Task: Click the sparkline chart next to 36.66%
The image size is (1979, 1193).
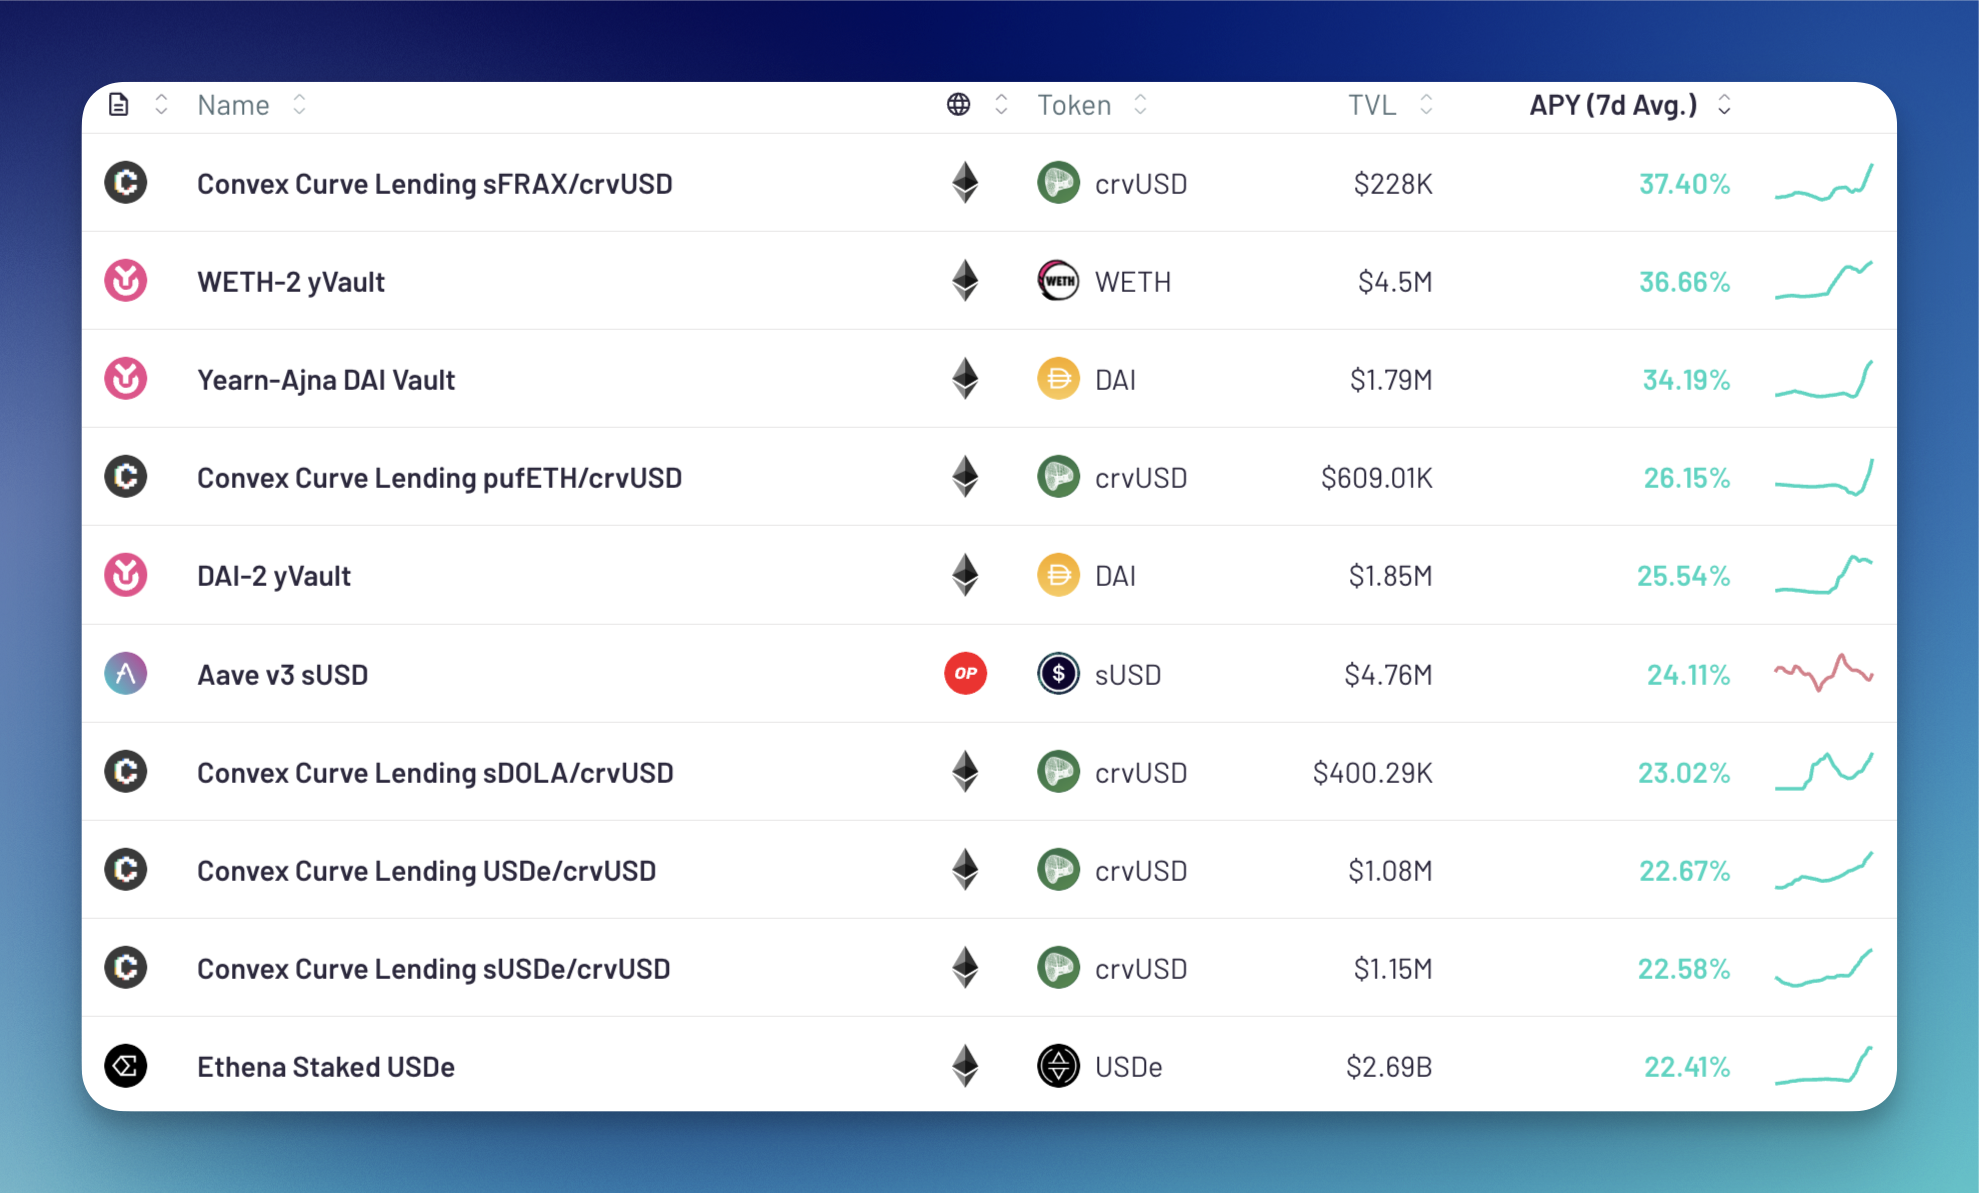Action: coord(1824,280)
